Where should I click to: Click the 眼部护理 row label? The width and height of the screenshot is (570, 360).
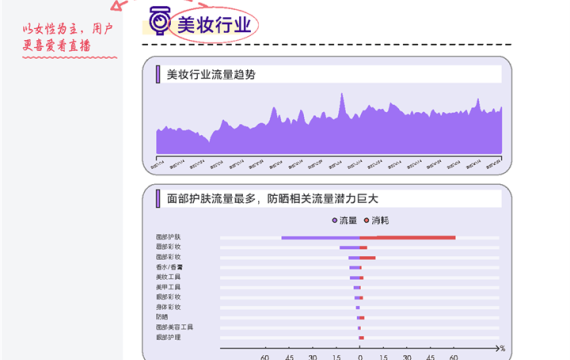coord(168,337)
